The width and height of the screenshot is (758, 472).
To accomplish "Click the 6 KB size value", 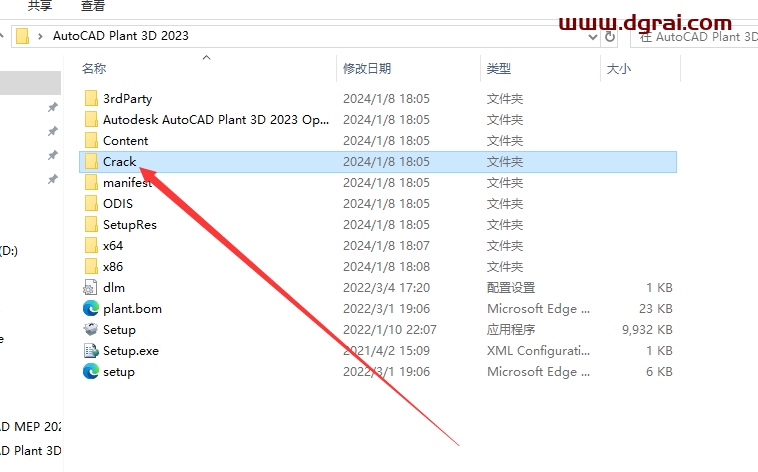I will 659,372.
